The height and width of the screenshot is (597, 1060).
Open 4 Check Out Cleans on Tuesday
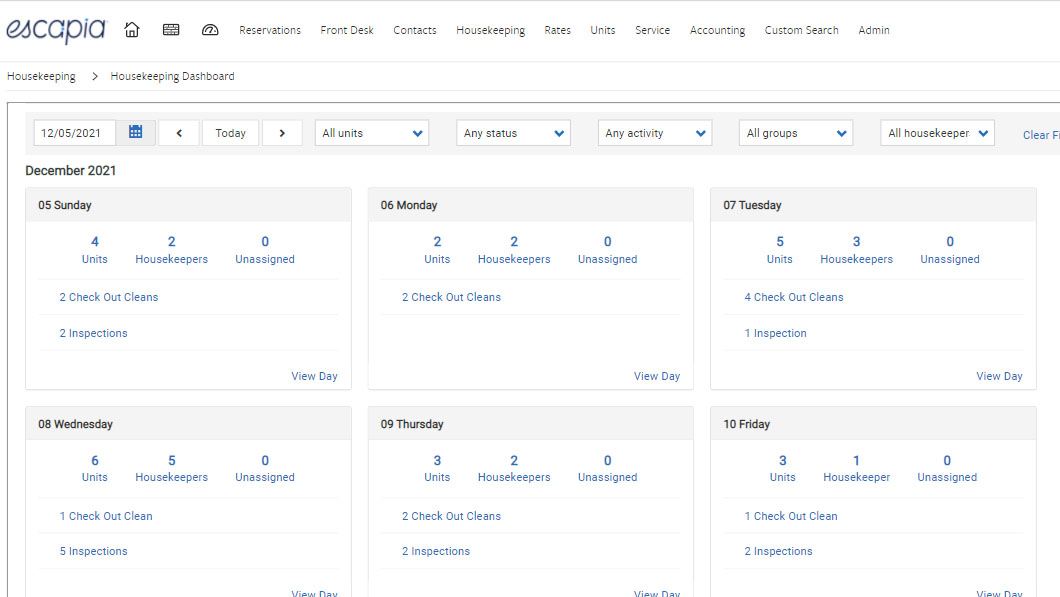794,297
